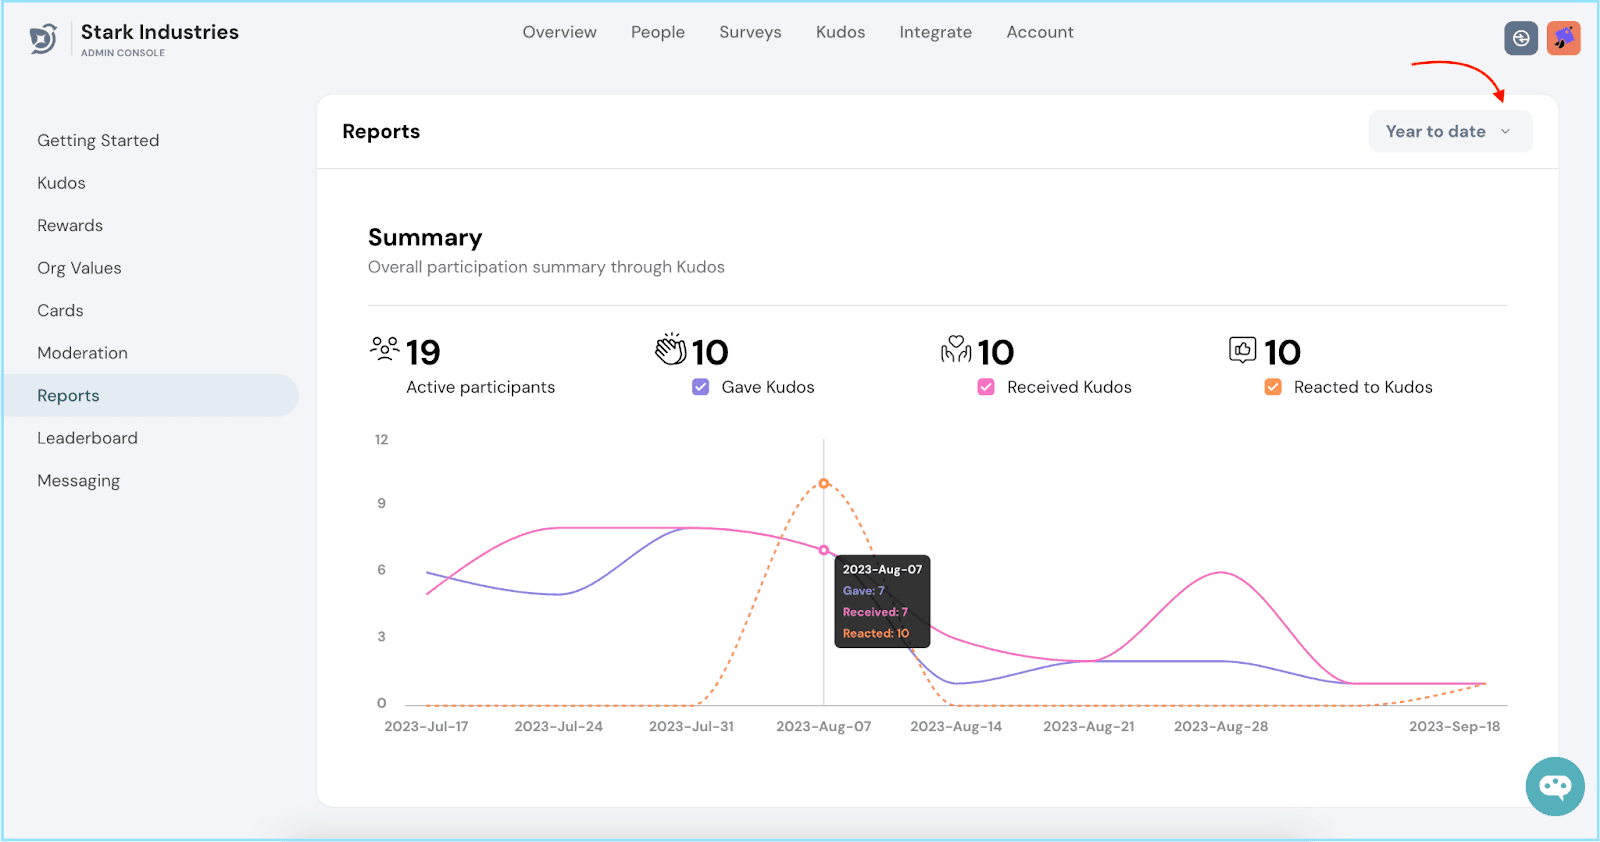Click the Stark Industries logo icon
1600x842 pixels.
[43, 39]
